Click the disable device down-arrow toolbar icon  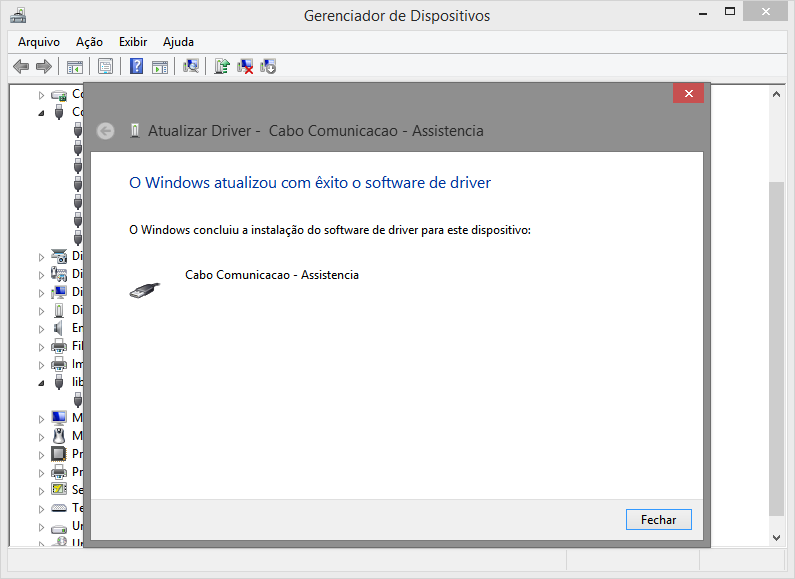click(x=268, y=67)
